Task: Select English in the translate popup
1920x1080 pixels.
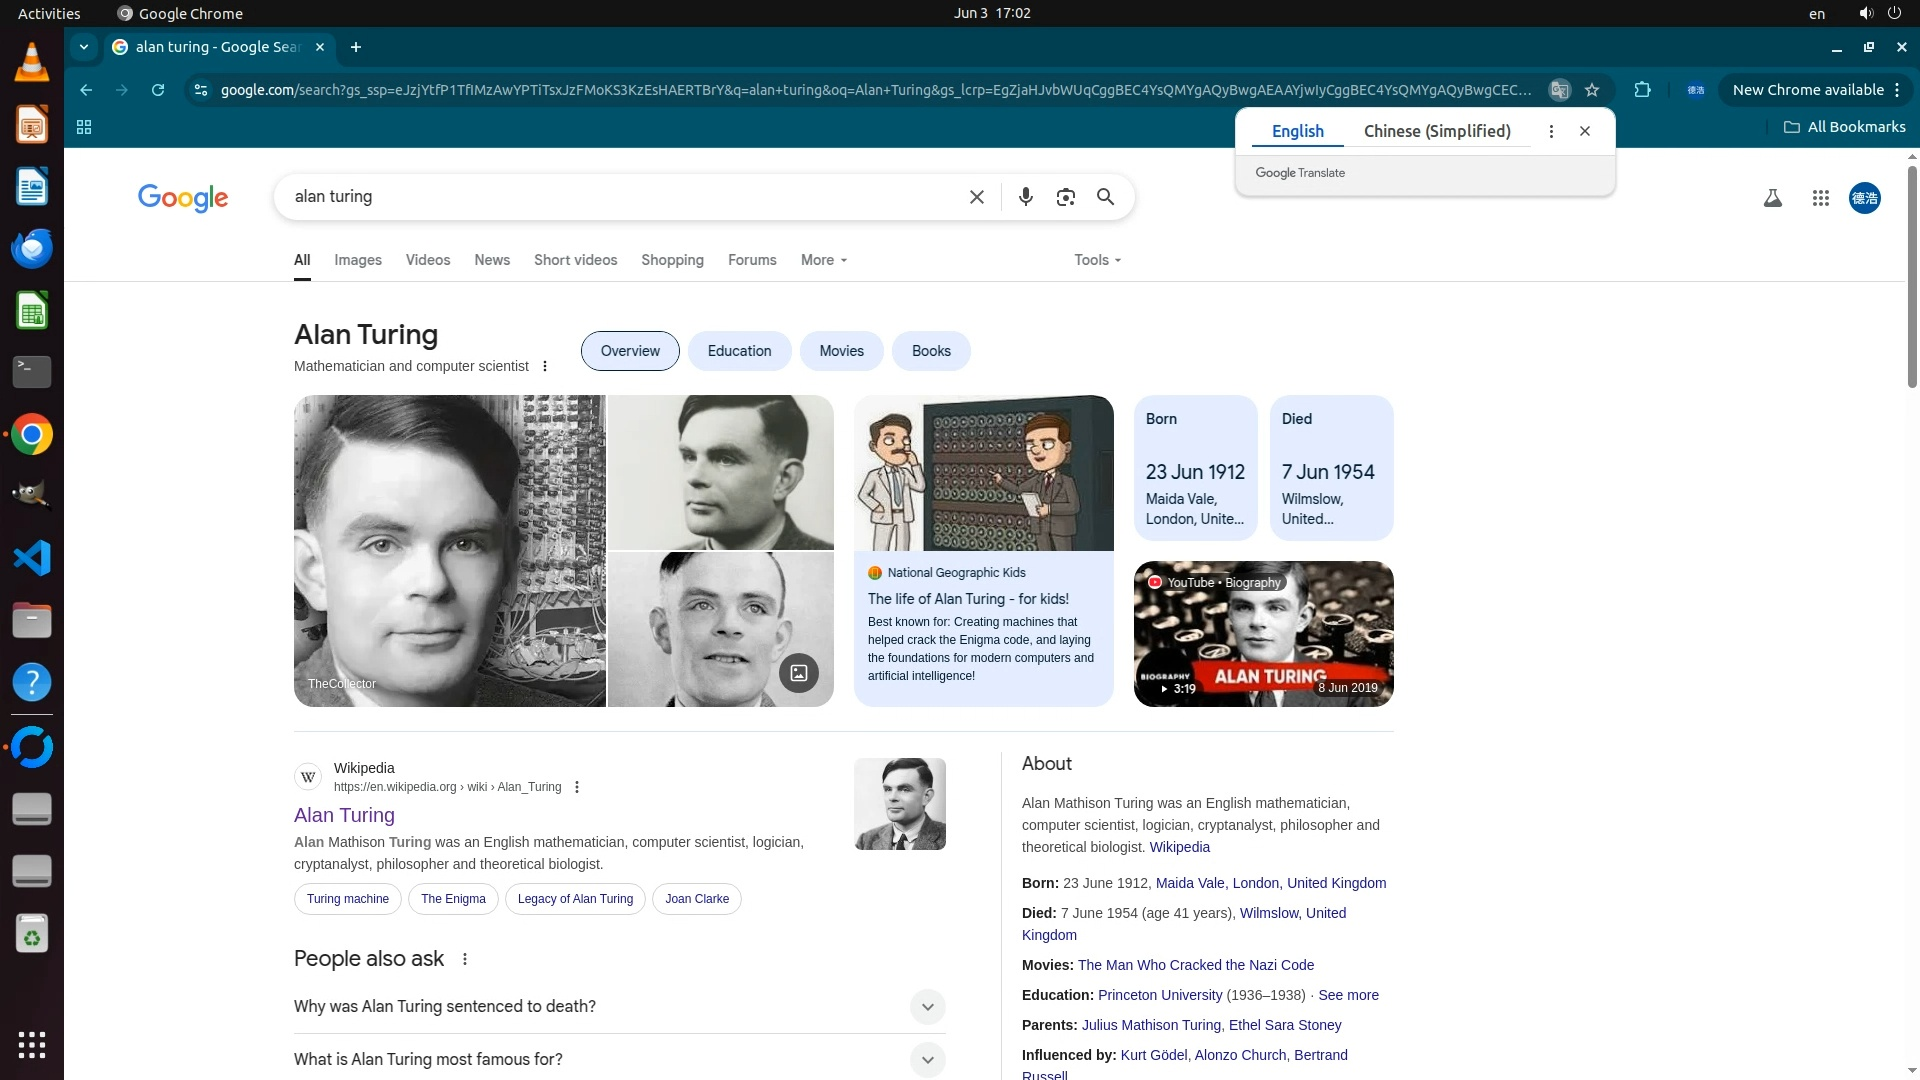Action: 1297,131
